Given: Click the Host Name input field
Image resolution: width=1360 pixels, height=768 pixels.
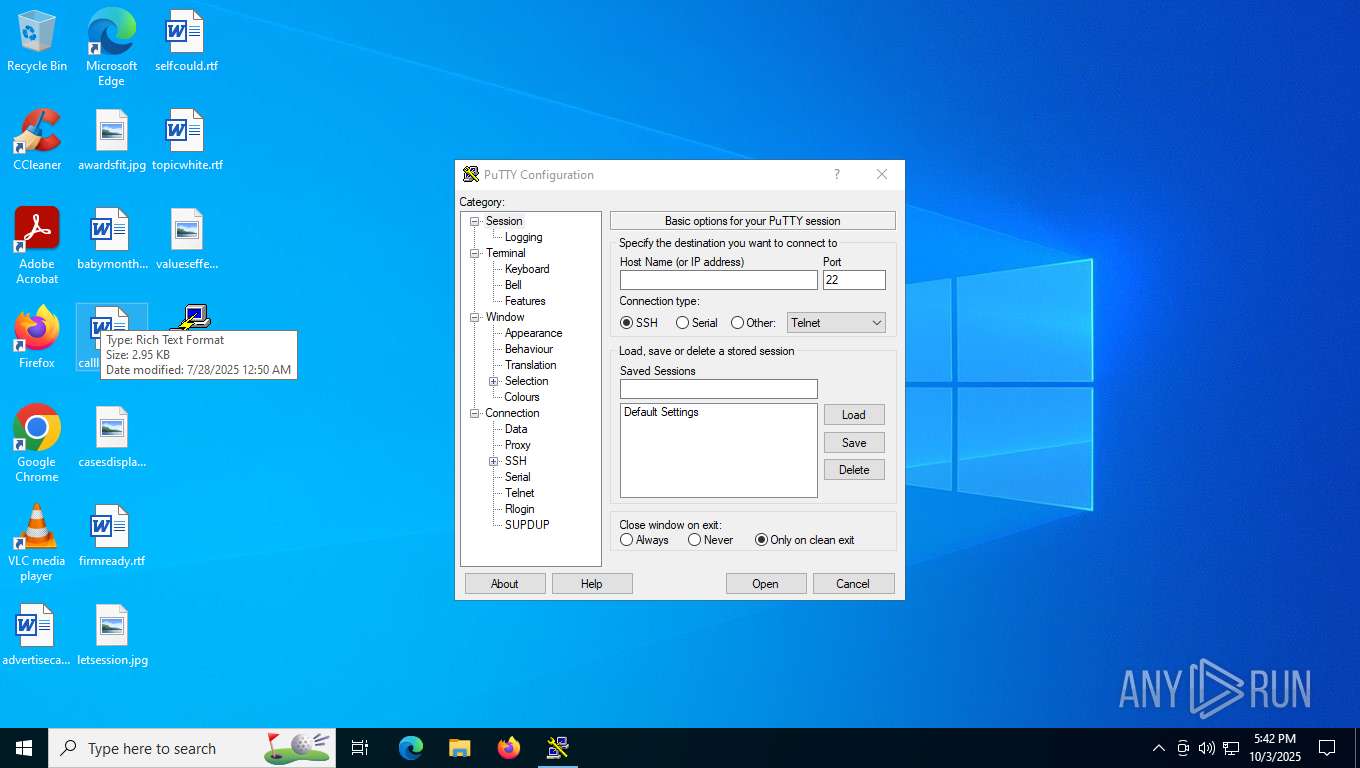Looking at the screenshot, I should (x=719, y=280).
